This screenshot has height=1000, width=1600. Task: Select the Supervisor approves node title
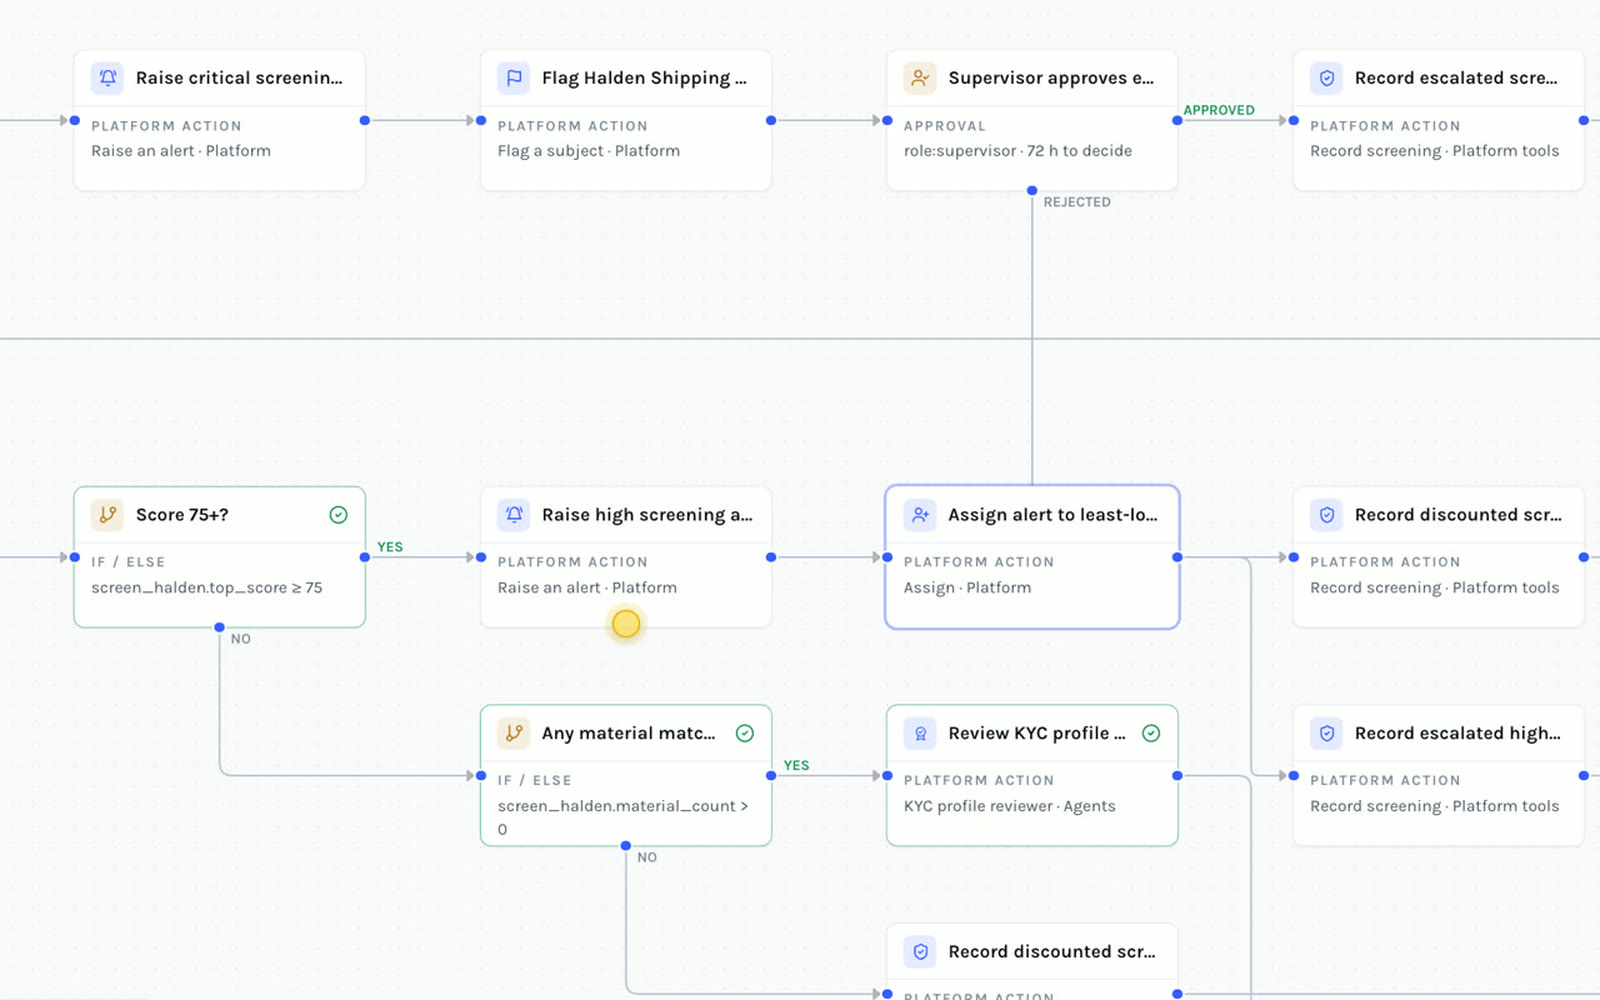[1051, 78]
